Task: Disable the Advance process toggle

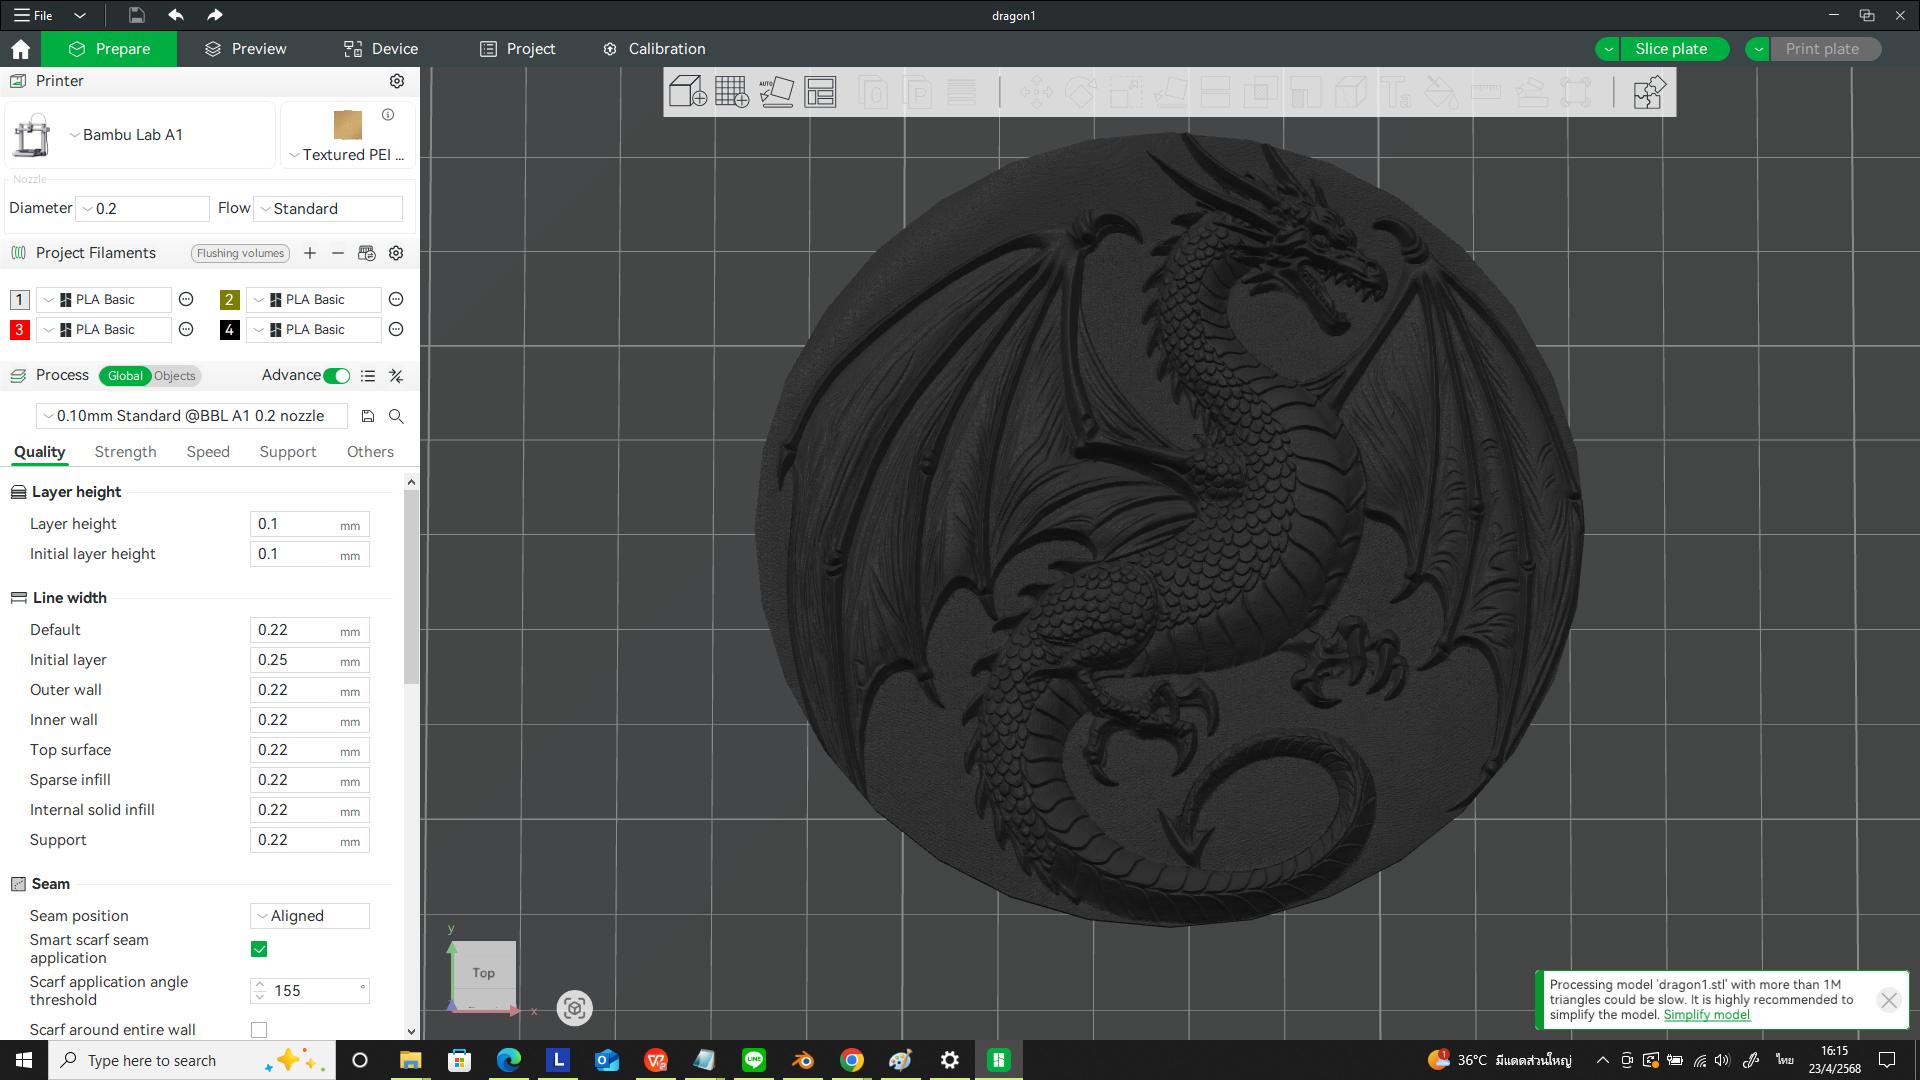Action: (x=336, y=375)
